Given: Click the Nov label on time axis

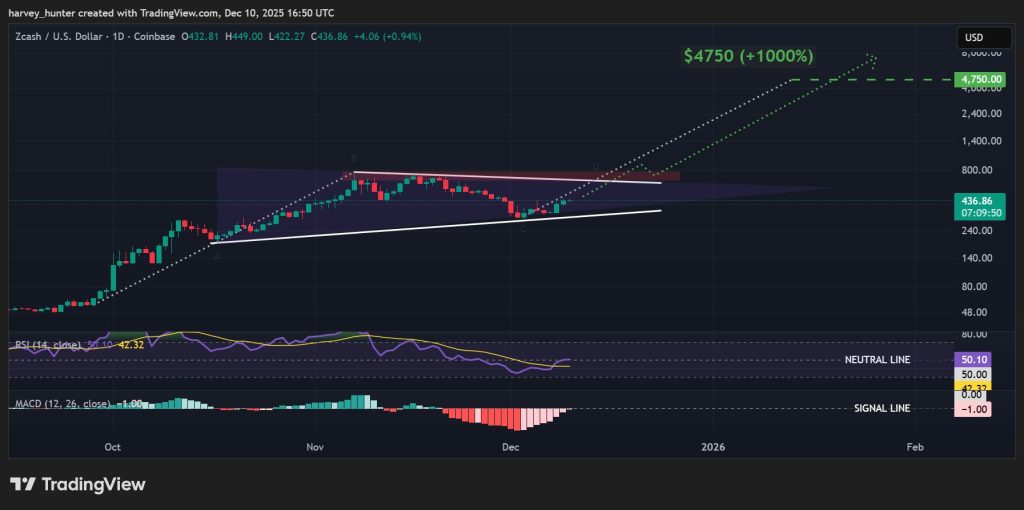Looking at the screenshot, I should [x=315, y=446].
